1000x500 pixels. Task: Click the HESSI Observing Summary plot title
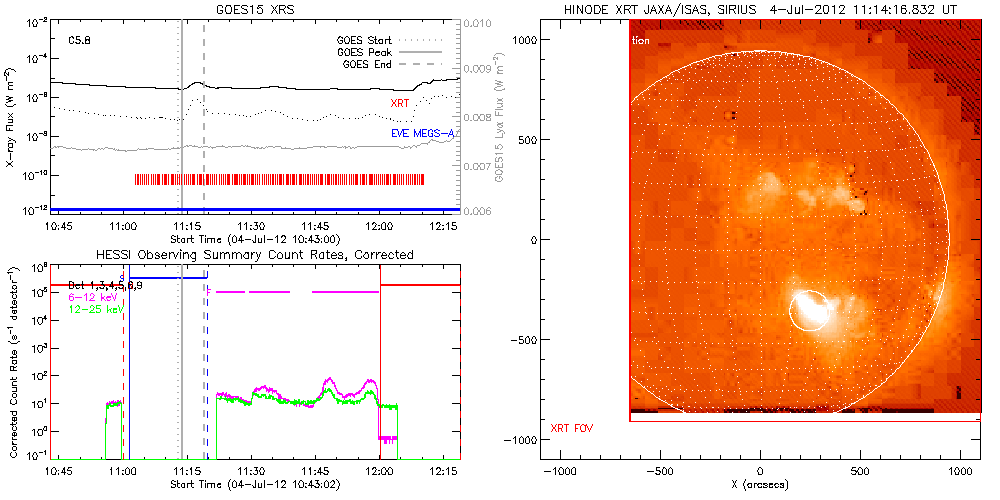[254, 255]
